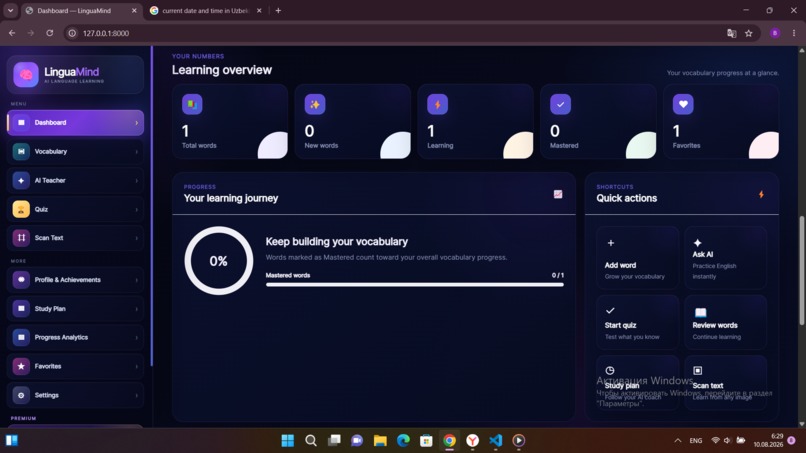Viewport: 806px width, 453px height.
Task: Click the Ask AI quick action
Action: [x=725, y=258]
